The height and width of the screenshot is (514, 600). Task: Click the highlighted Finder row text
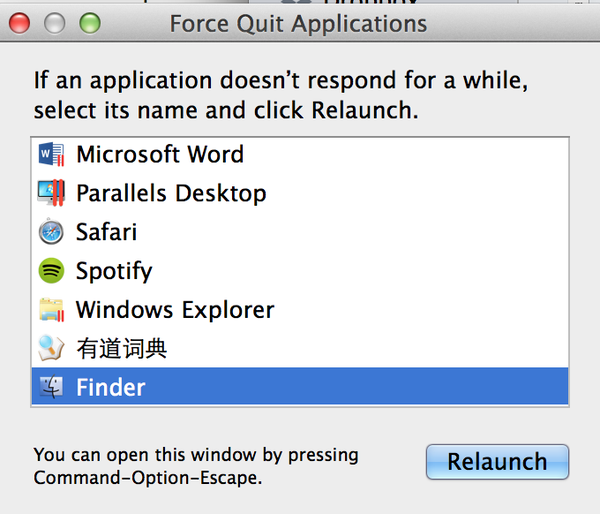(x=111, y=387)
